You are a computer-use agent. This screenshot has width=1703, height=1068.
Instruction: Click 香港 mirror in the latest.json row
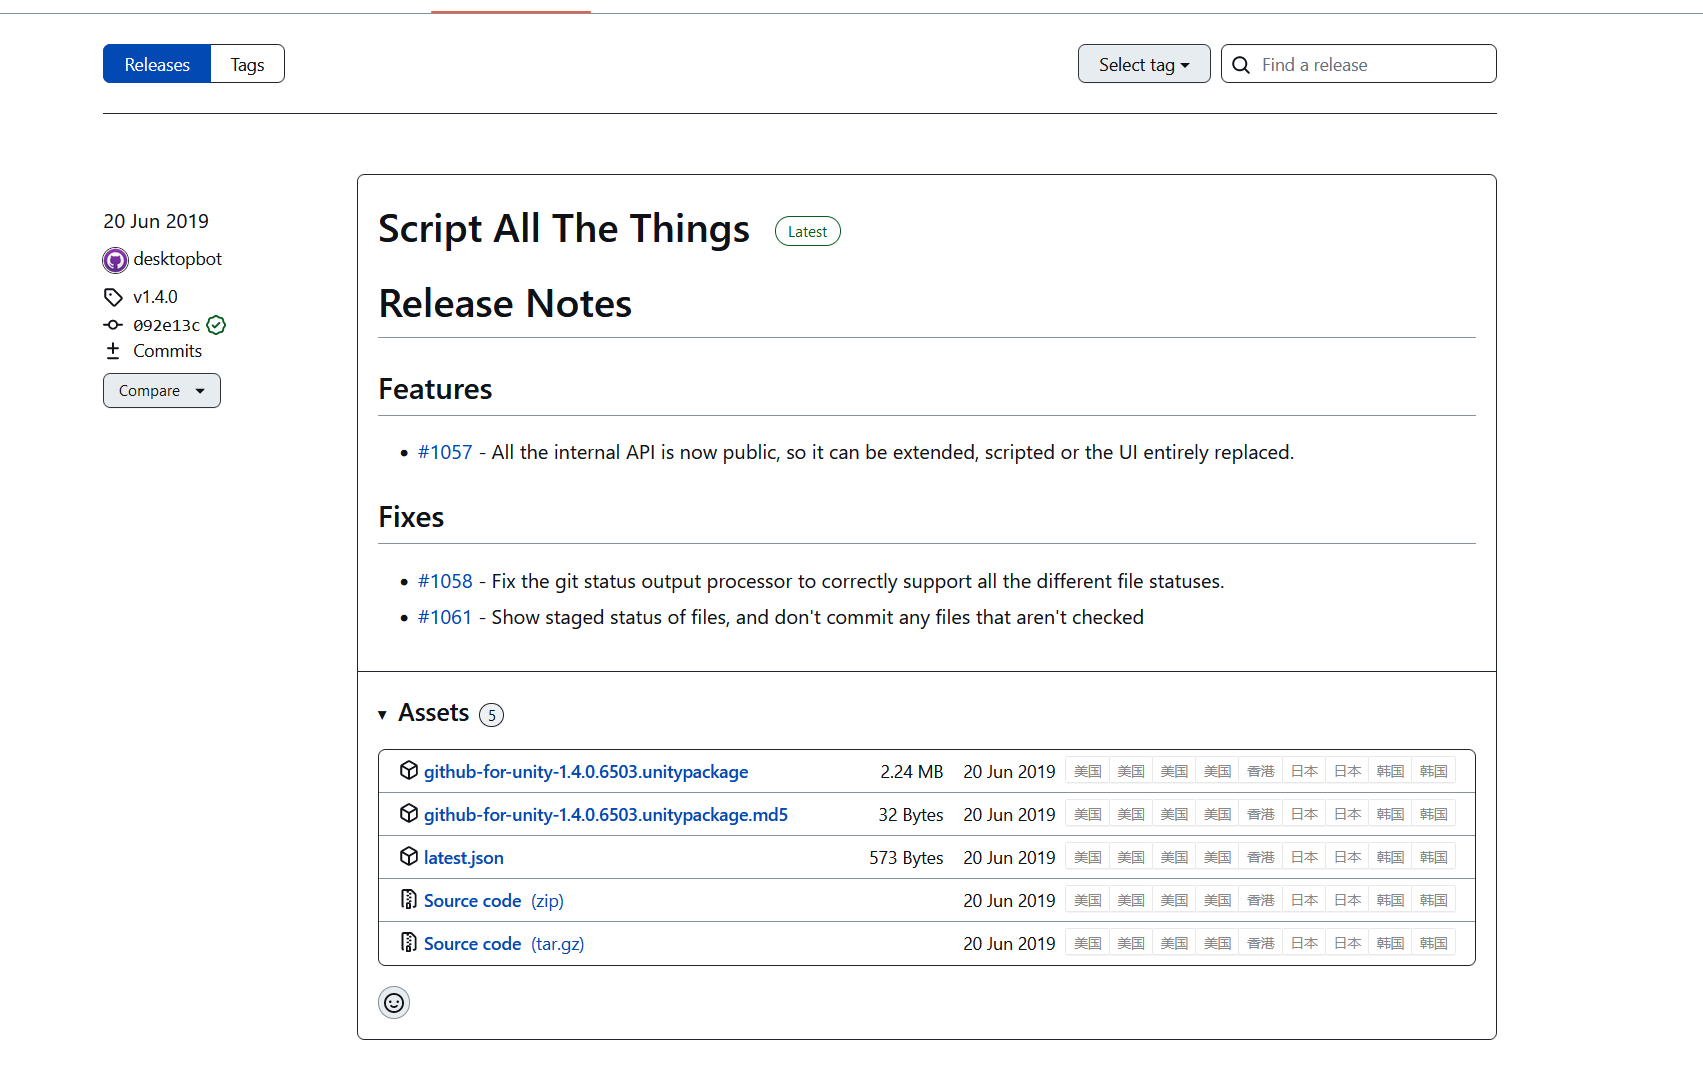1260,858
